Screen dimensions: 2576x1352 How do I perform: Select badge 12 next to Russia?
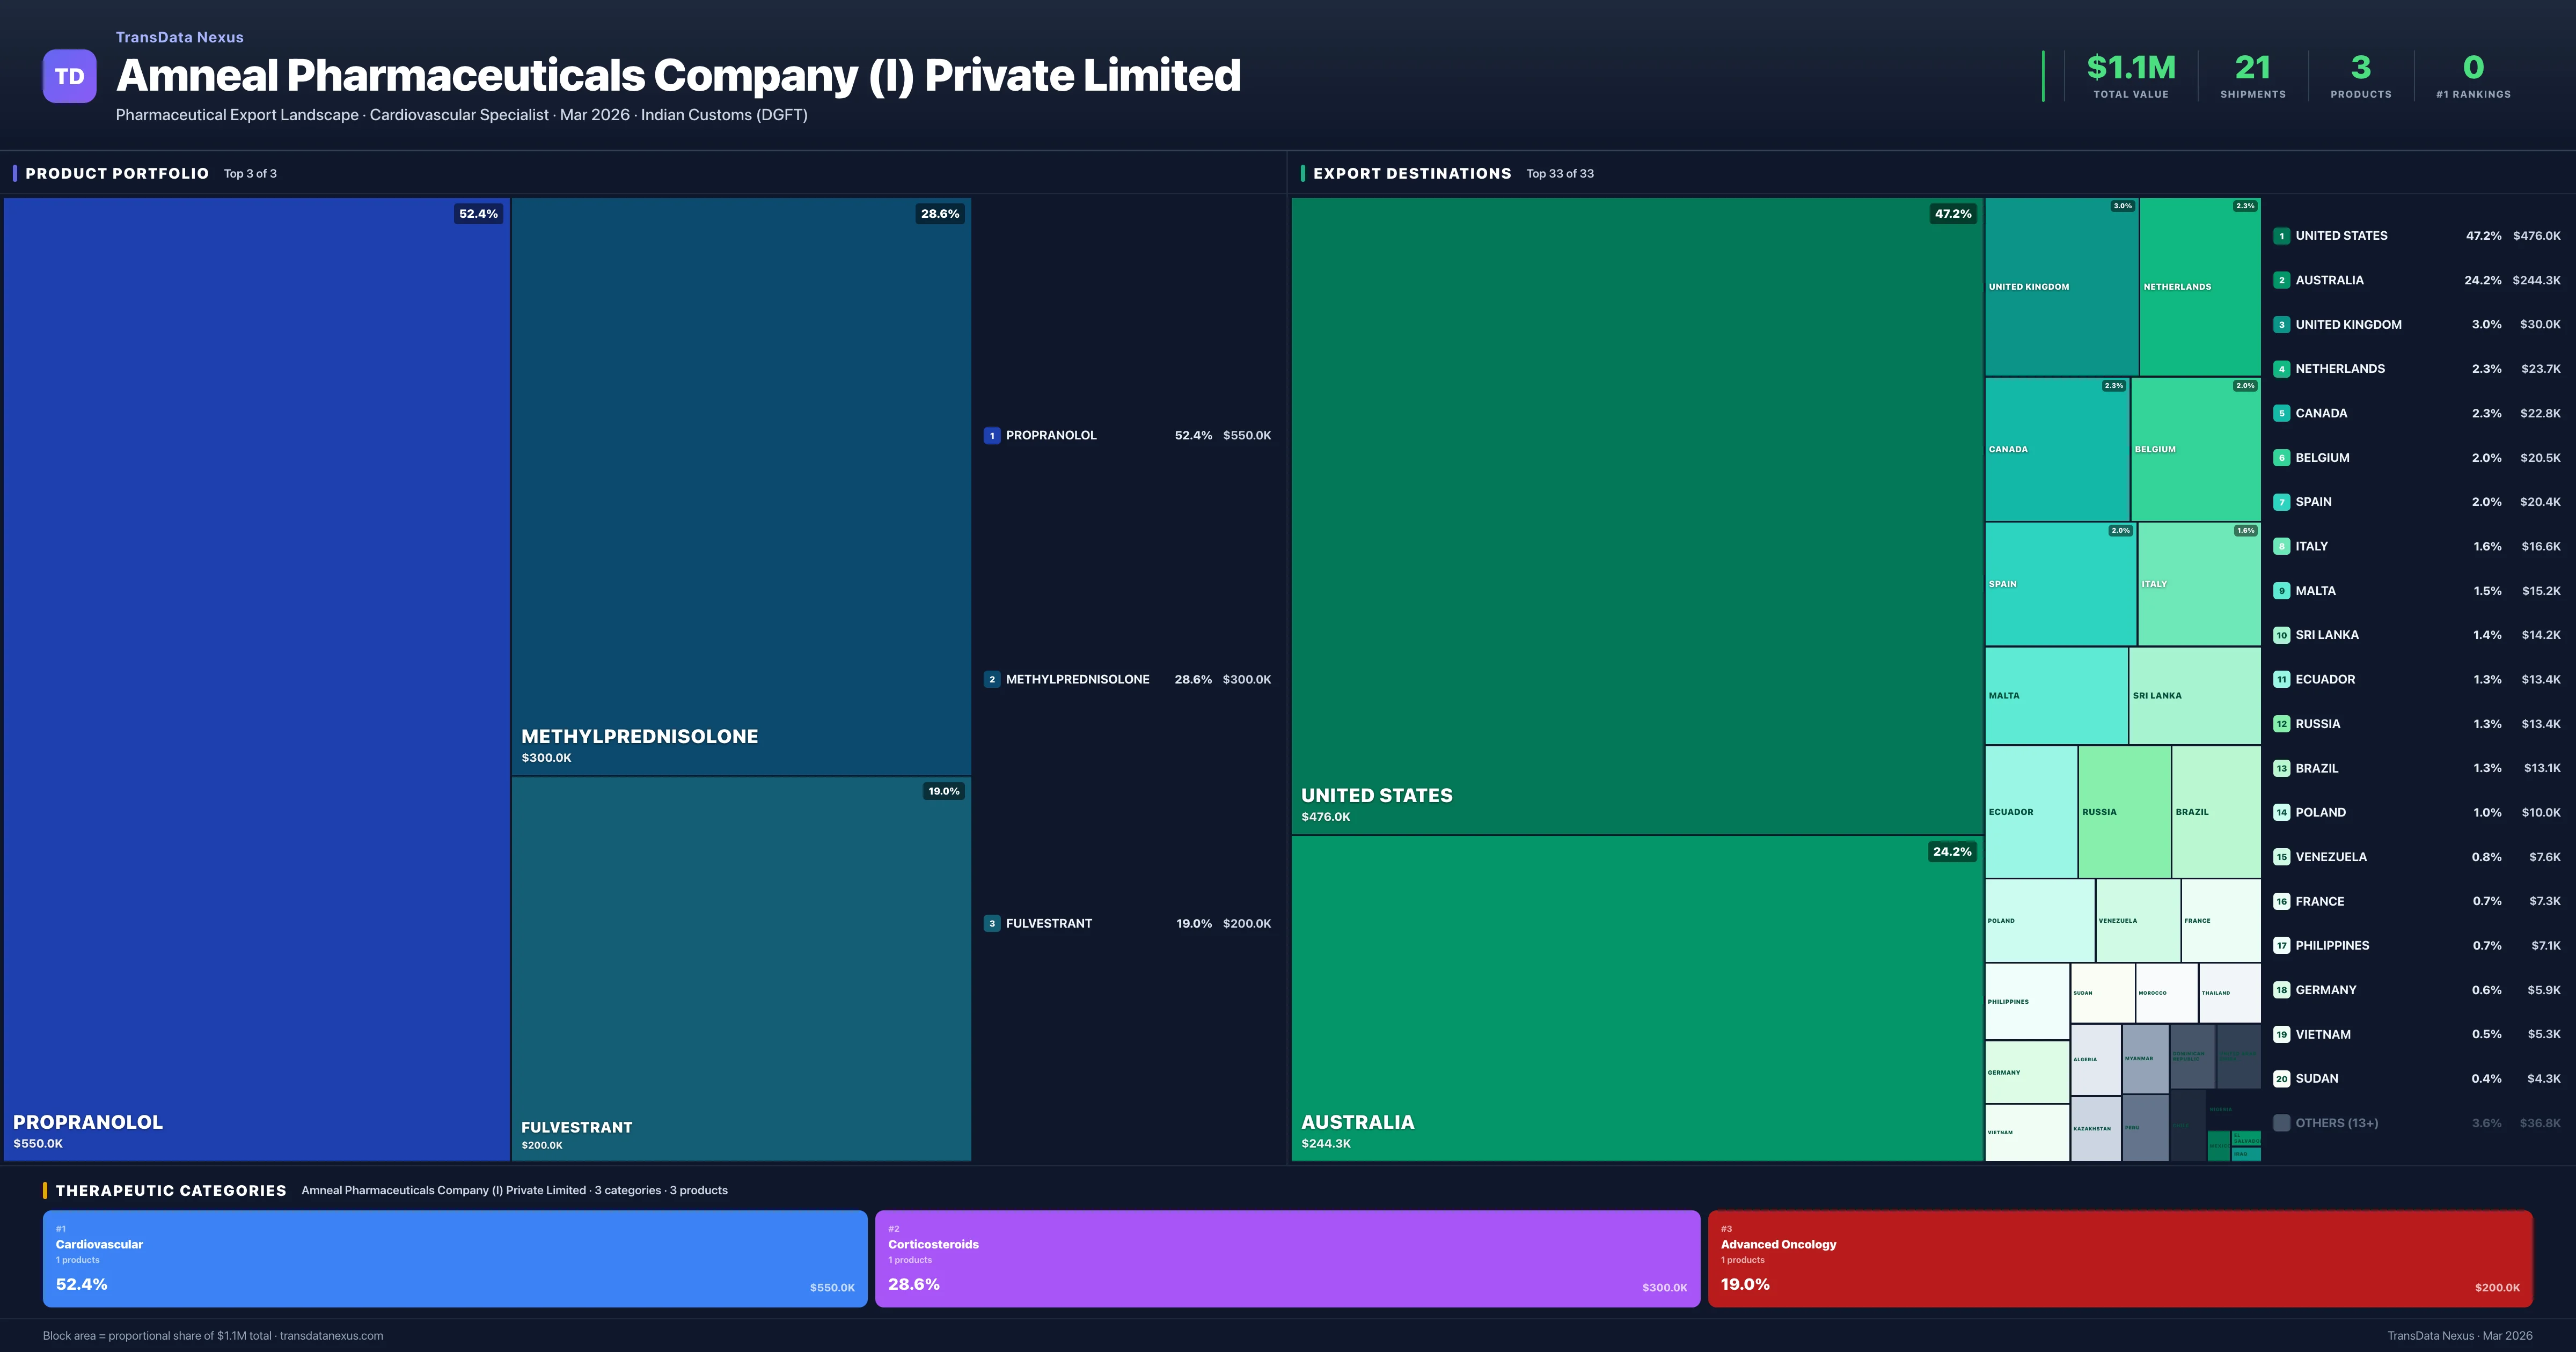pos(2282,723)
